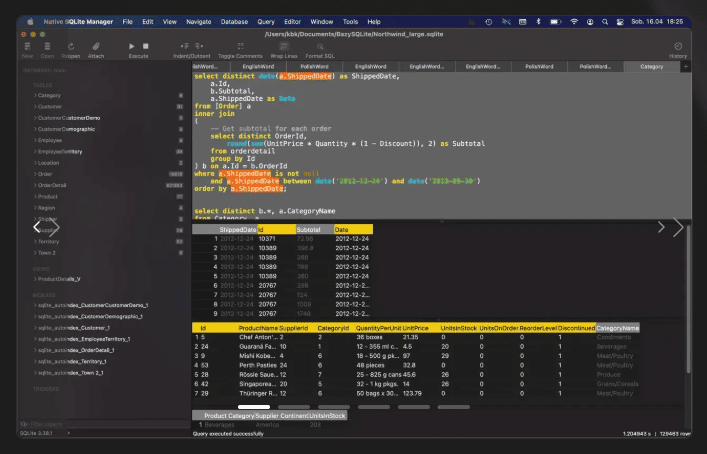The width and height of the screenshot is (707, 454).
Task: Click the cell with Id 10371
Action: 267,239
